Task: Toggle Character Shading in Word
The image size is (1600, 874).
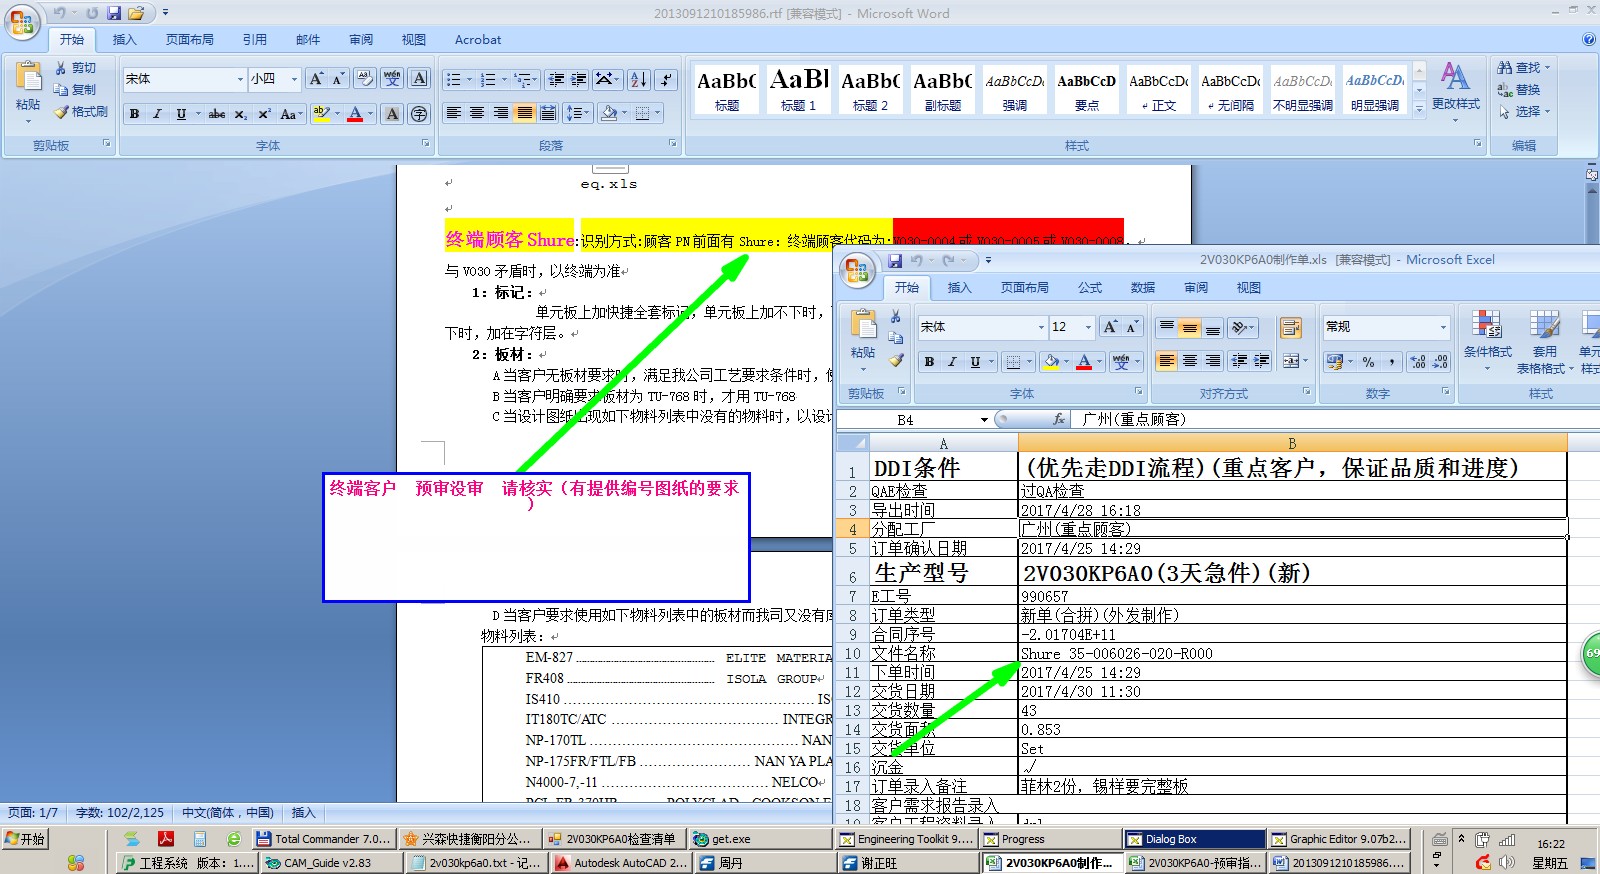Action: coord(392,114)
